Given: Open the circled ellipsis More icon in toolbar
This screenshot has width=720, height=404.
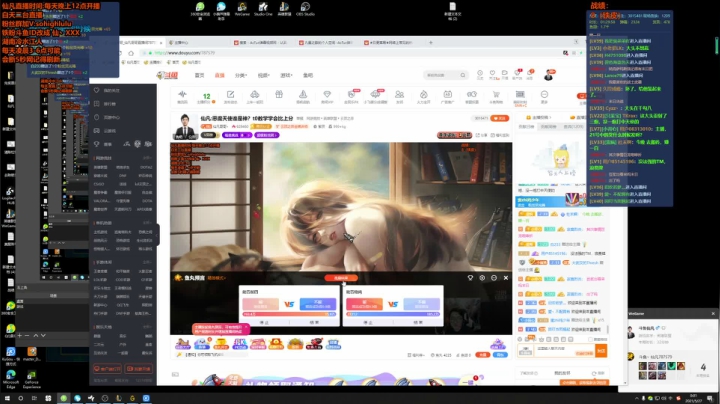Looking at the screenshot, I should click(x=544, y=95).
